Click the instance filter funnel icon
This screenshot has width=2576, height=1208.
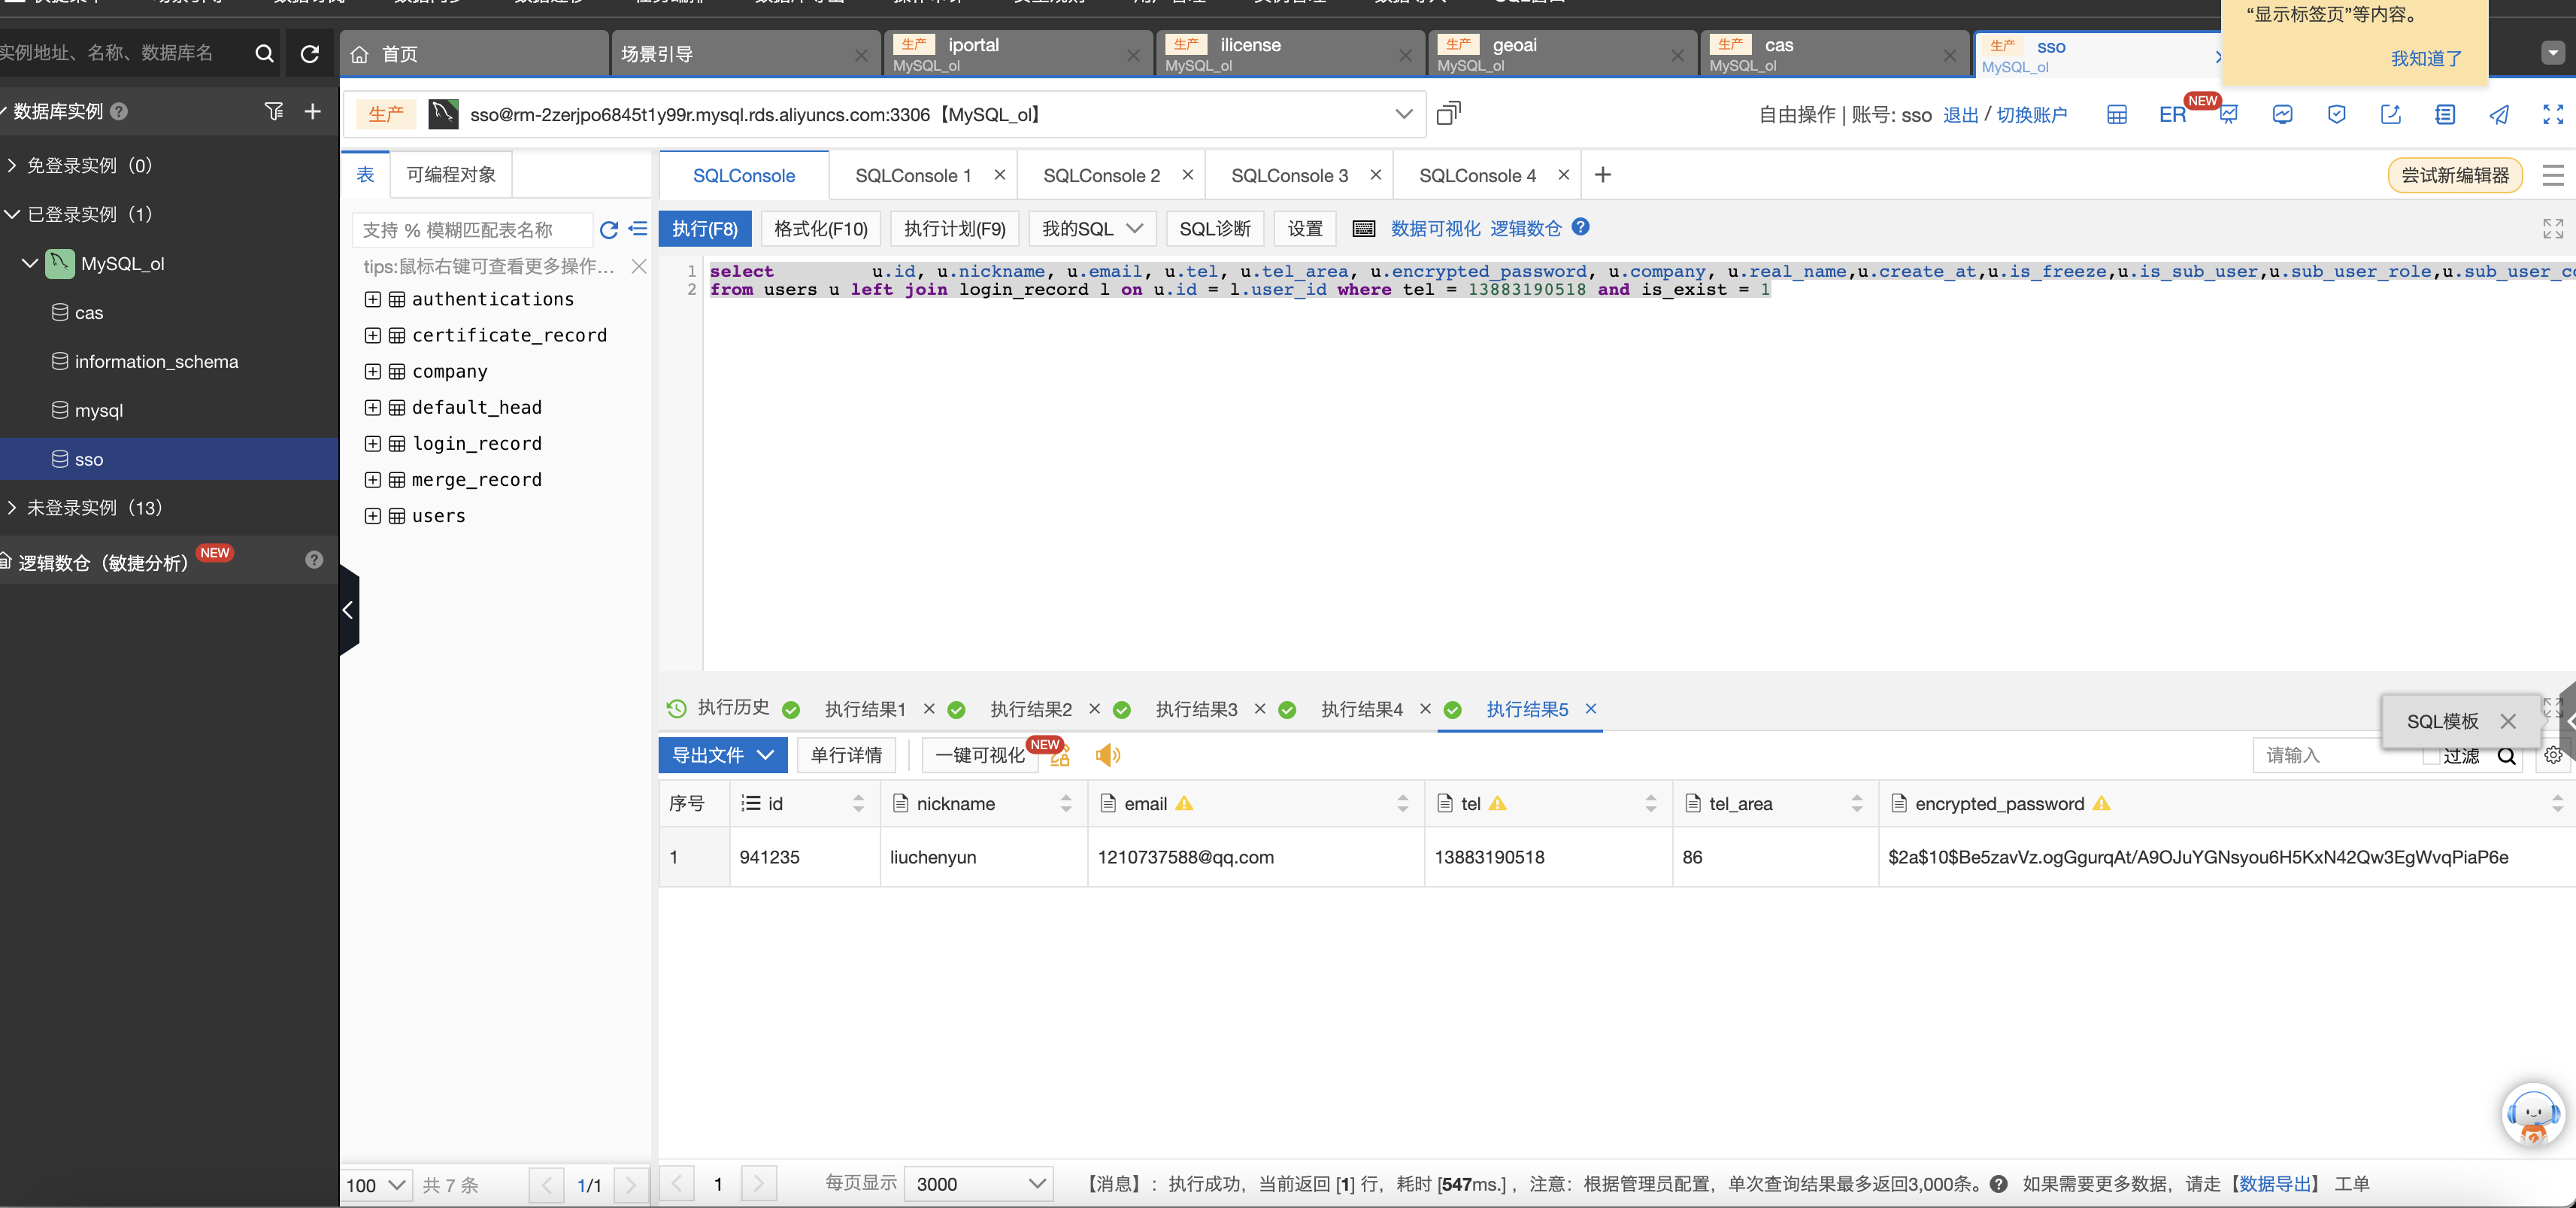pyautogui.click(x=274, y=111)
